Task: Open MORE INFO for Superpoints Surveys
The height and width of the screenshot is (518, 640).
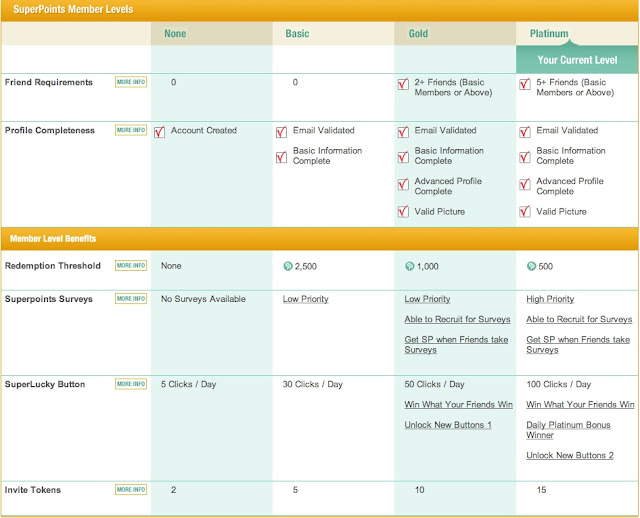Action: tap(131, 298)
